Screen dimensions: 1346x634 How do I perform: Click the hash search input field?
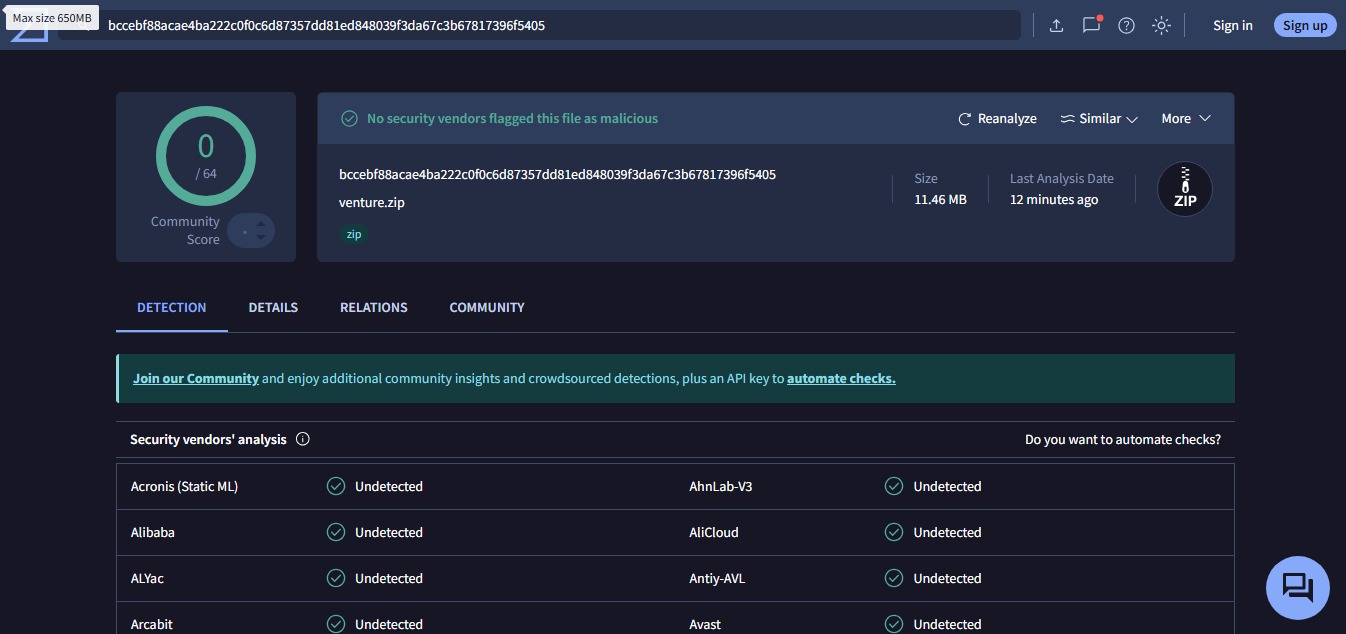pyautogui.click(x=540, y=26)
